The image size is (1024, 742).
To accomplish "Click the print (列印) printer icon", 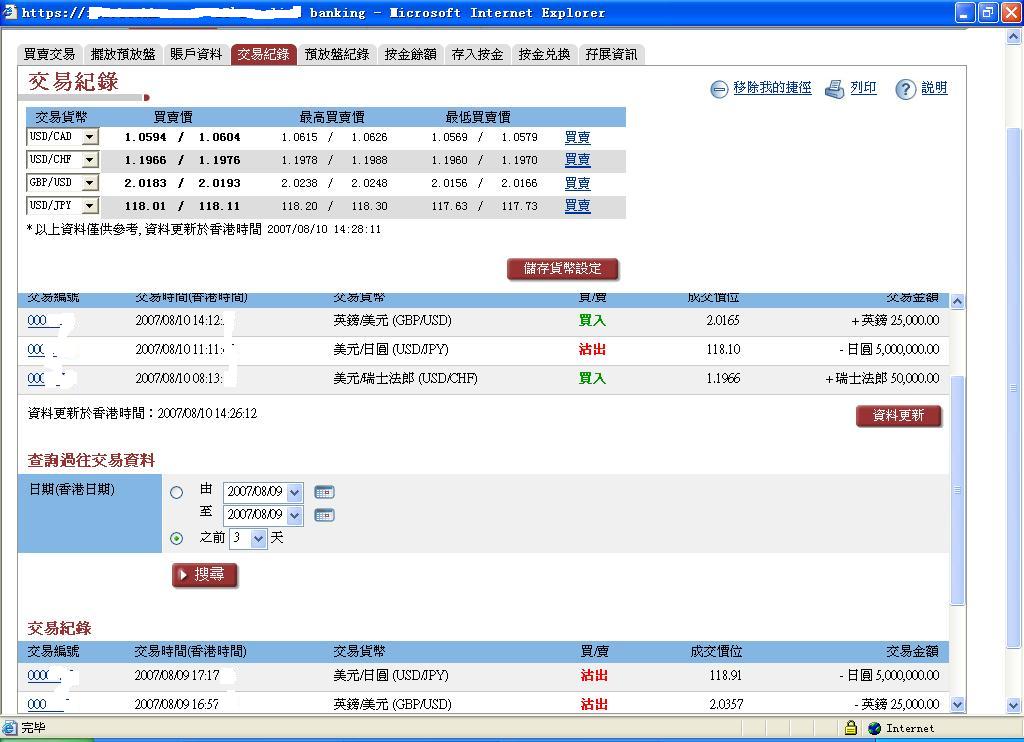I will [x=834, y=89].
